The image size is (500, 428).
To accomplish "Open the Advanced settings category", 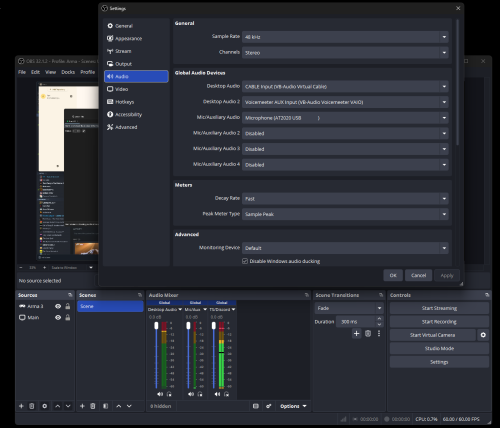I will pyautogui.click(x=136, y=127).
